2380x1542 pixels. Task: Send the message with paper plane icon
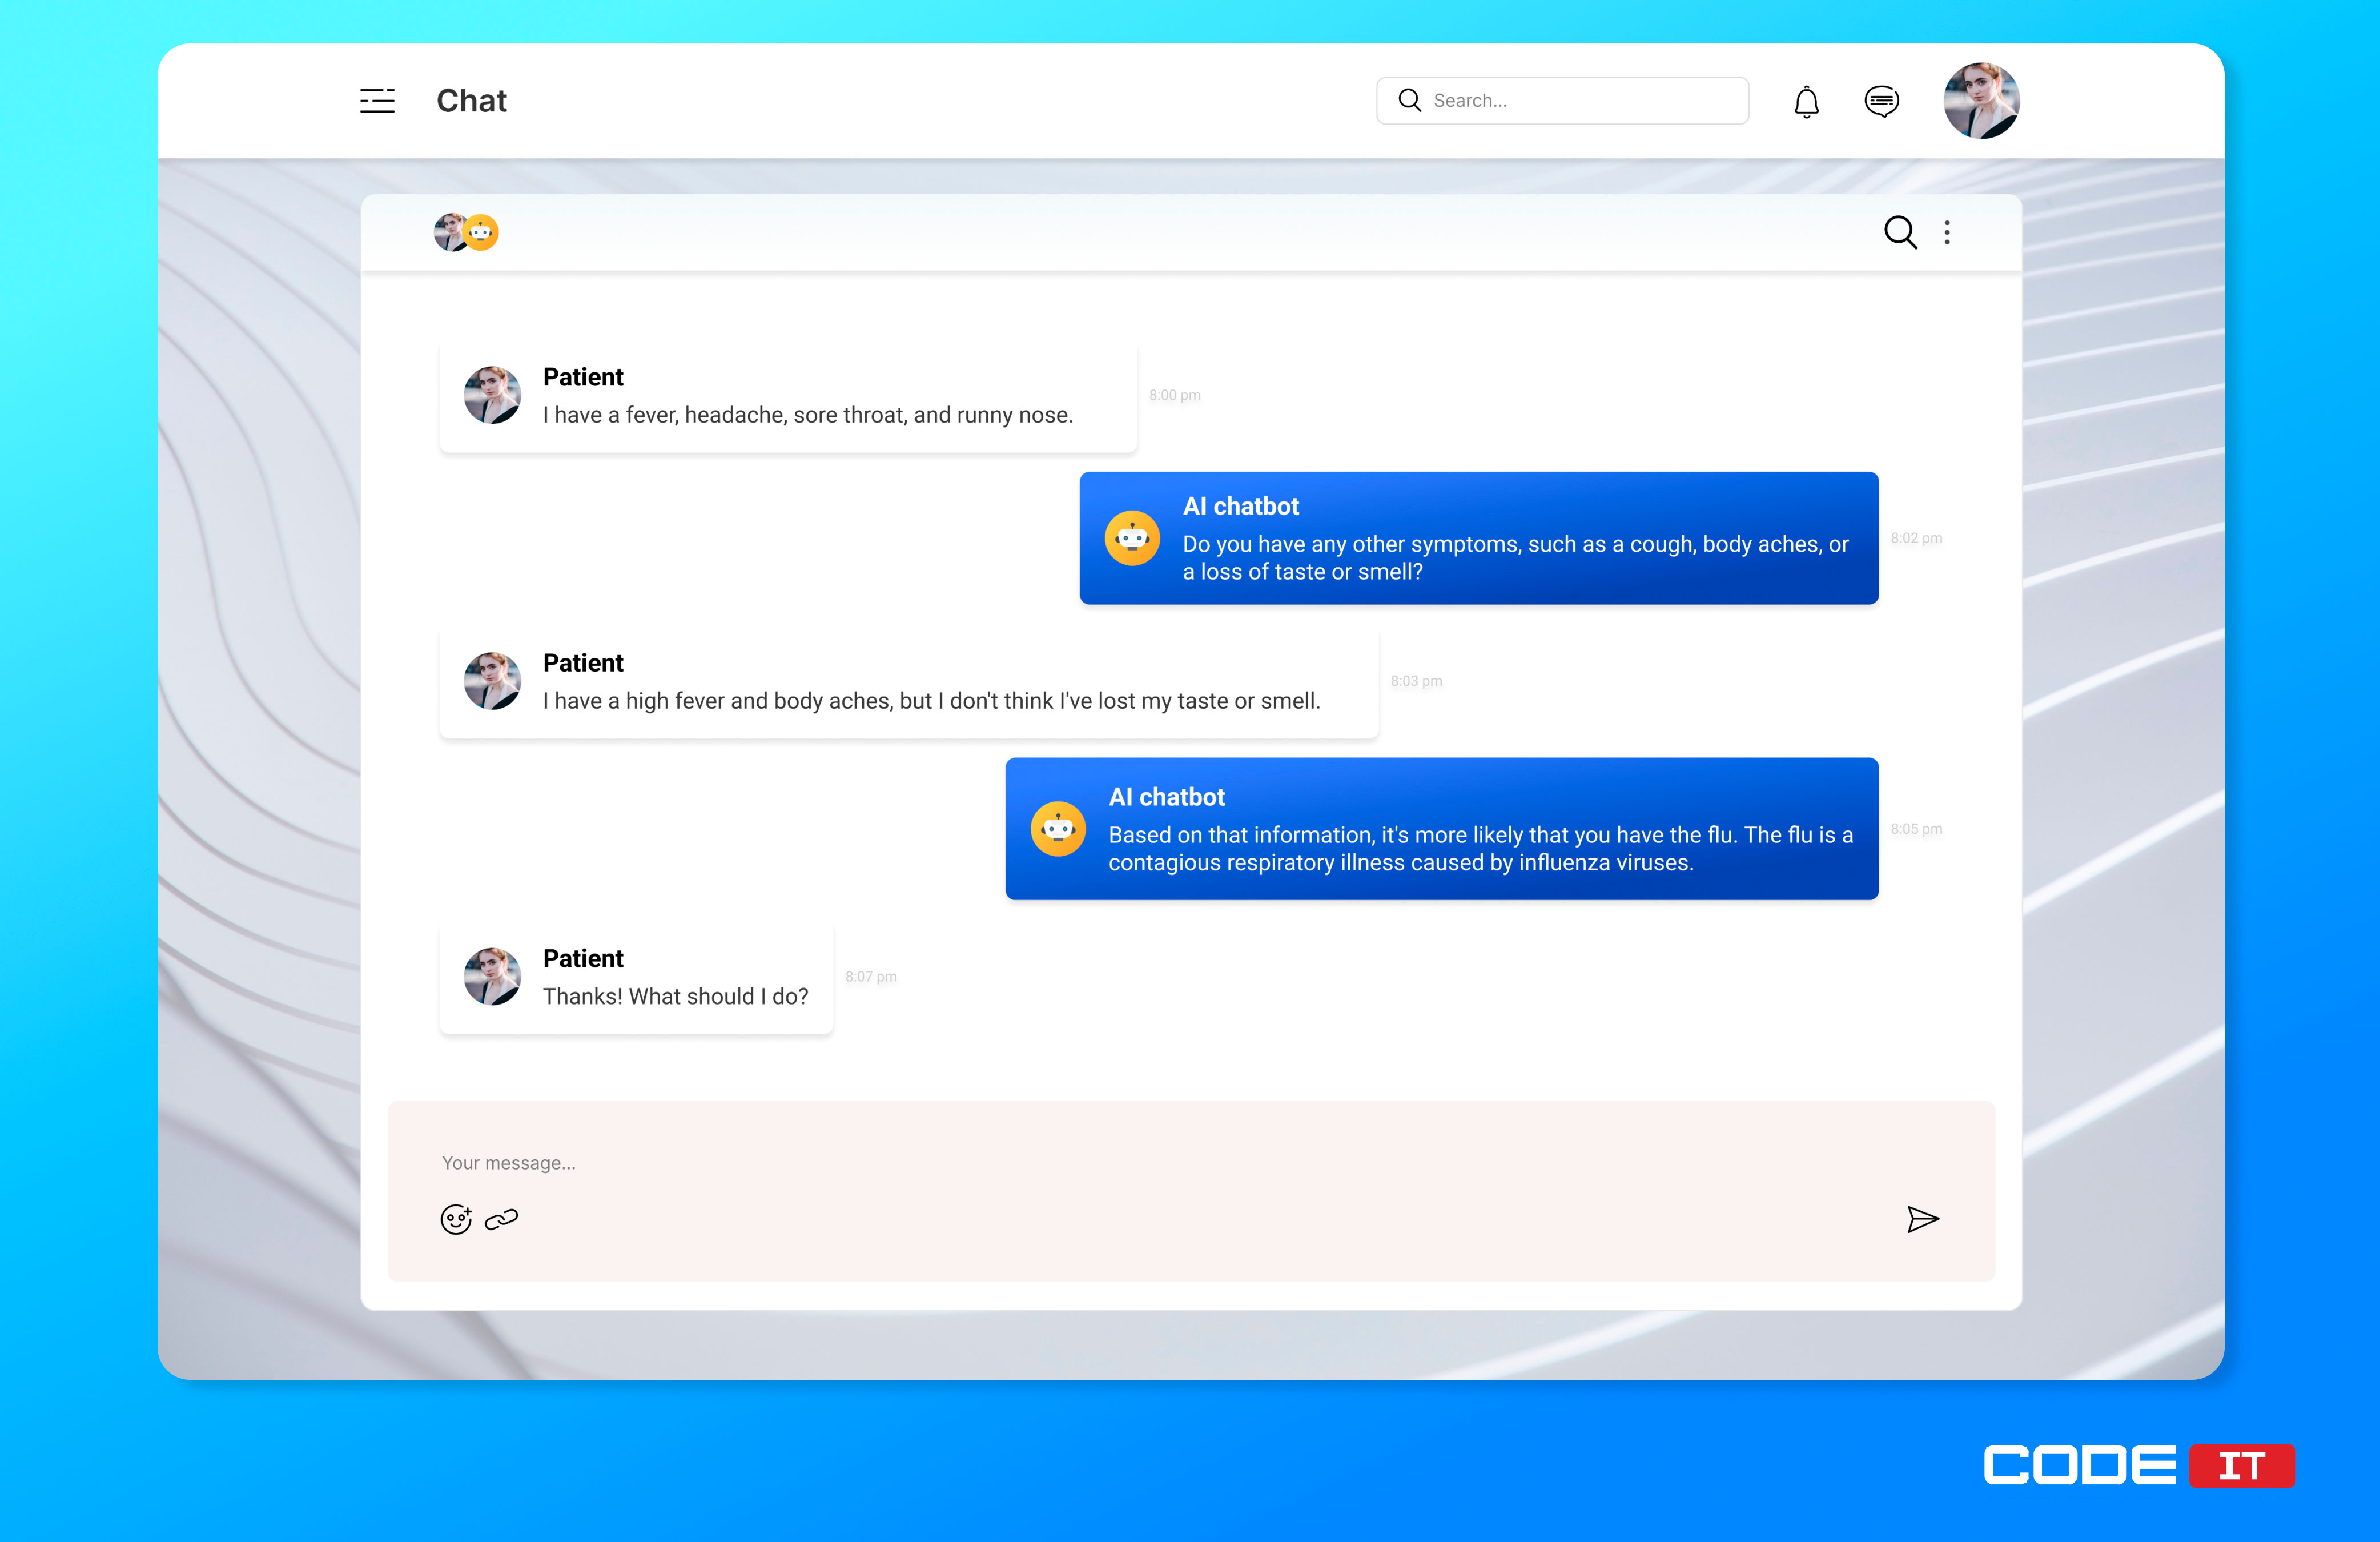[x=1922, y=1219]
